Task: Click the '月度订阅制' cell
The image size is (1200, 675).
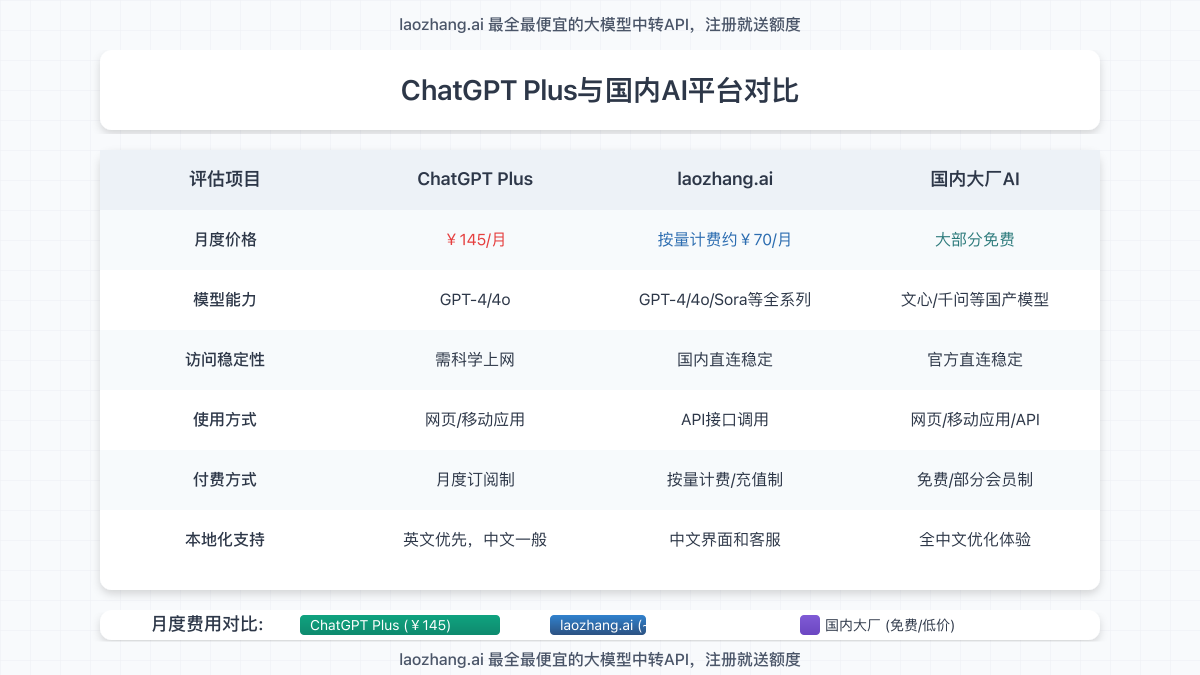Action: tap(475, 480)
